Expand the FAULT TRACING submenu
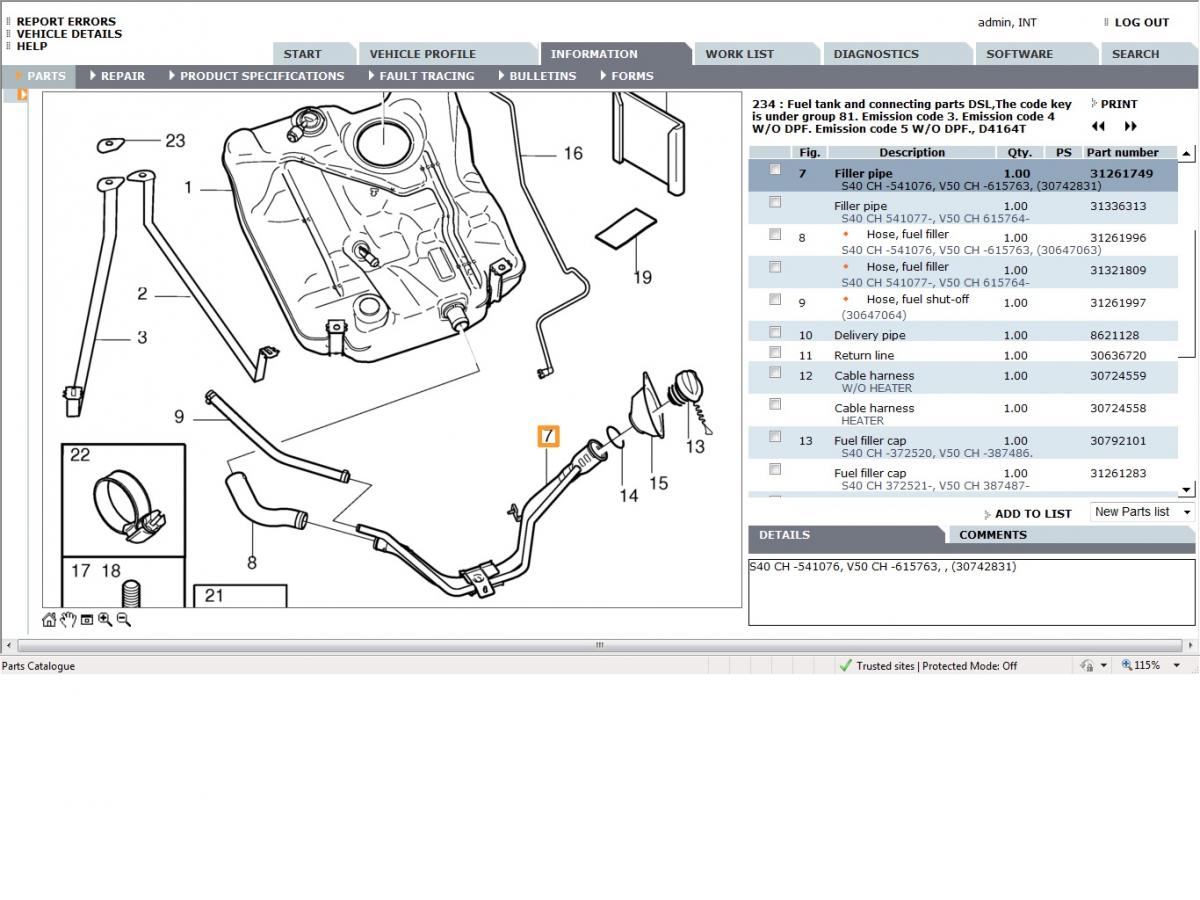The image size is (1200, 900). [421, 76]
